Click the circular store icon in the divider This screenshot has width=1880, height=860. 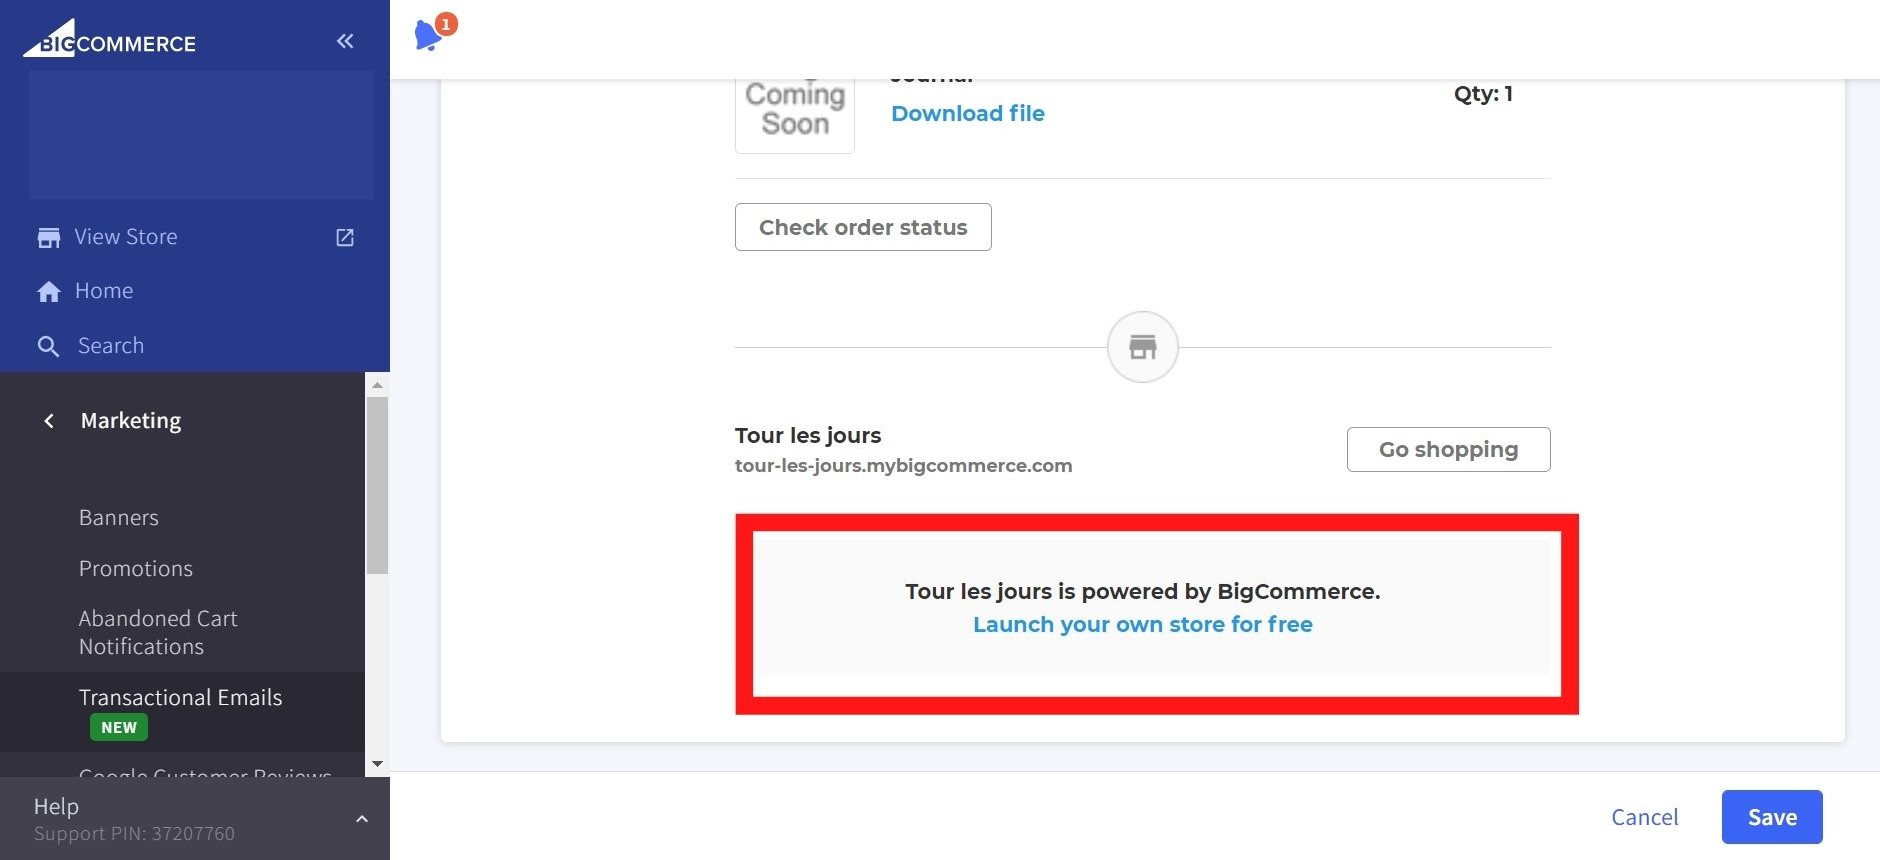click(1142, 347)
